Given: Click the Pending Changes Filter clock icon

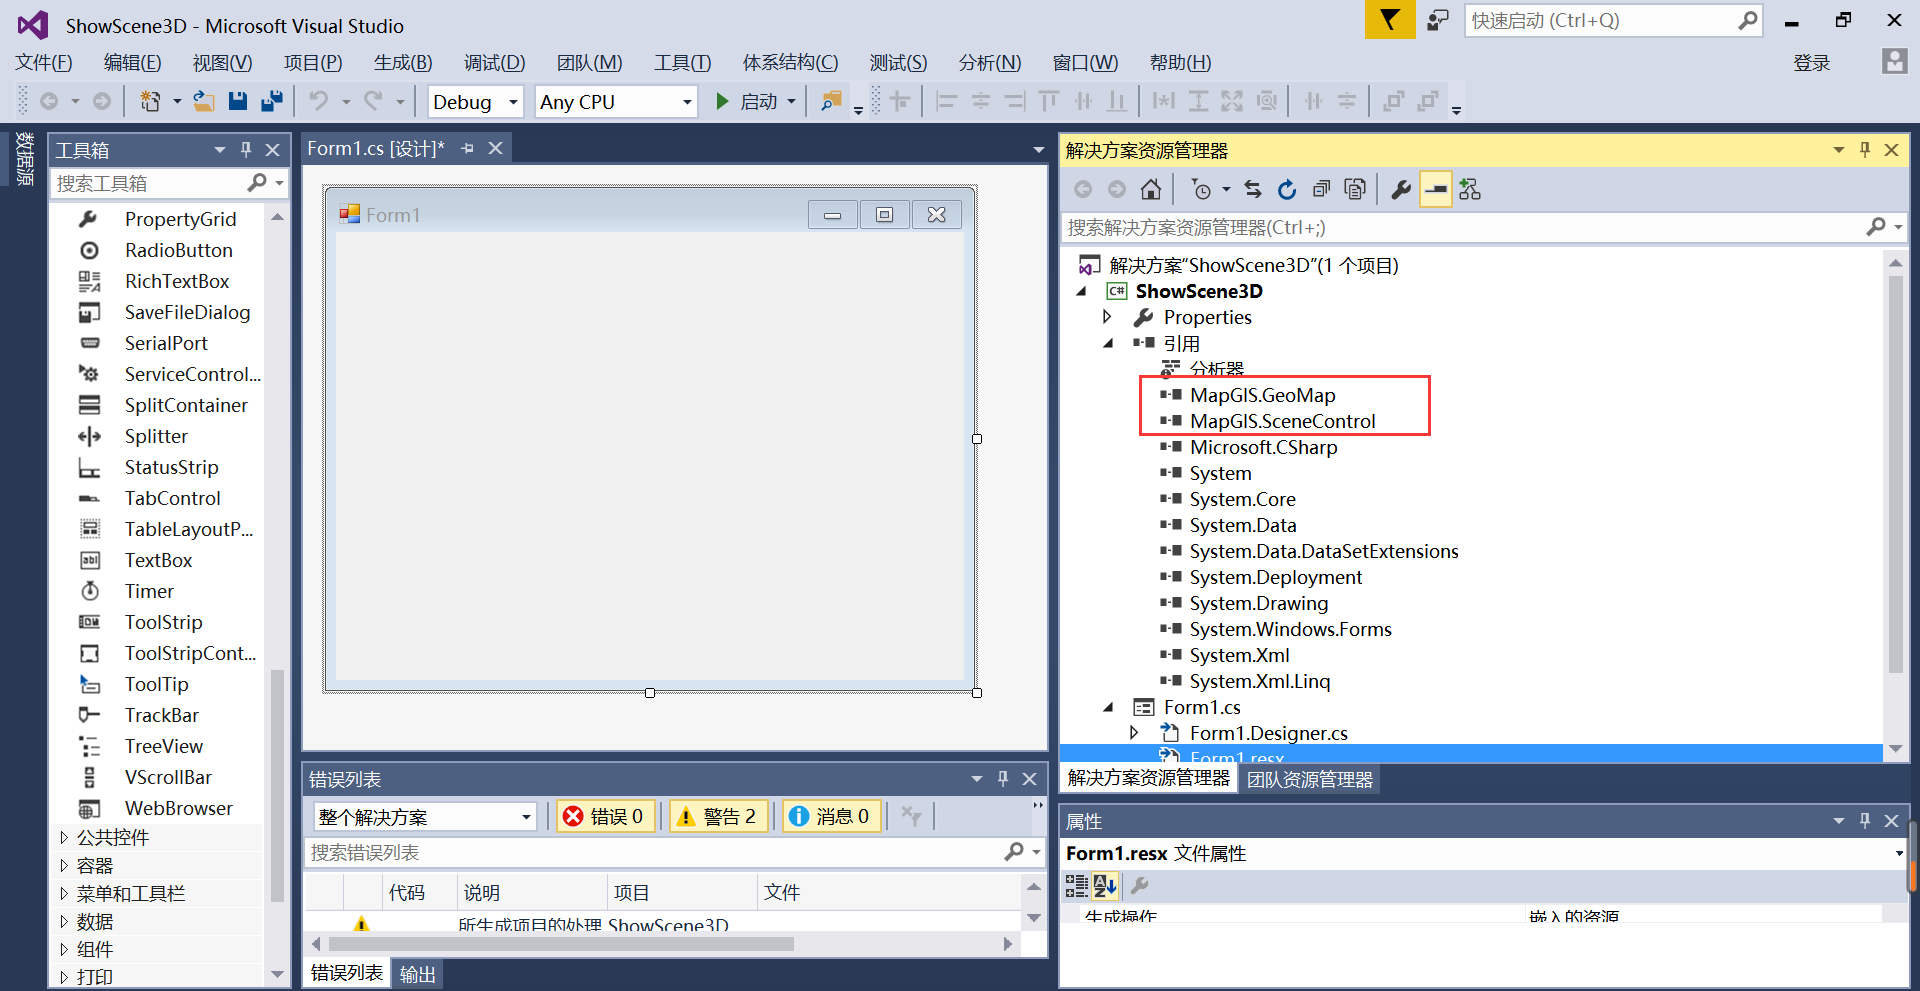Looking at the screenshot, I should [x=1201, y=189].
